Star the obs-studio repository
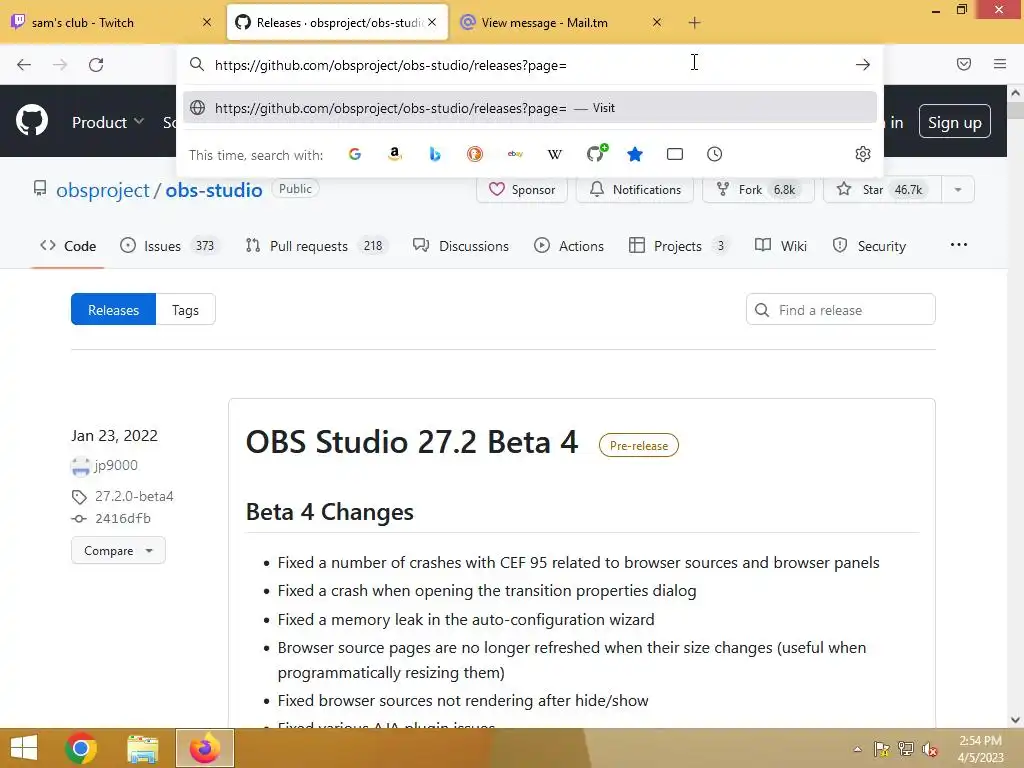The width and height of the screenshot is (1024, 768). click(882, 189)
